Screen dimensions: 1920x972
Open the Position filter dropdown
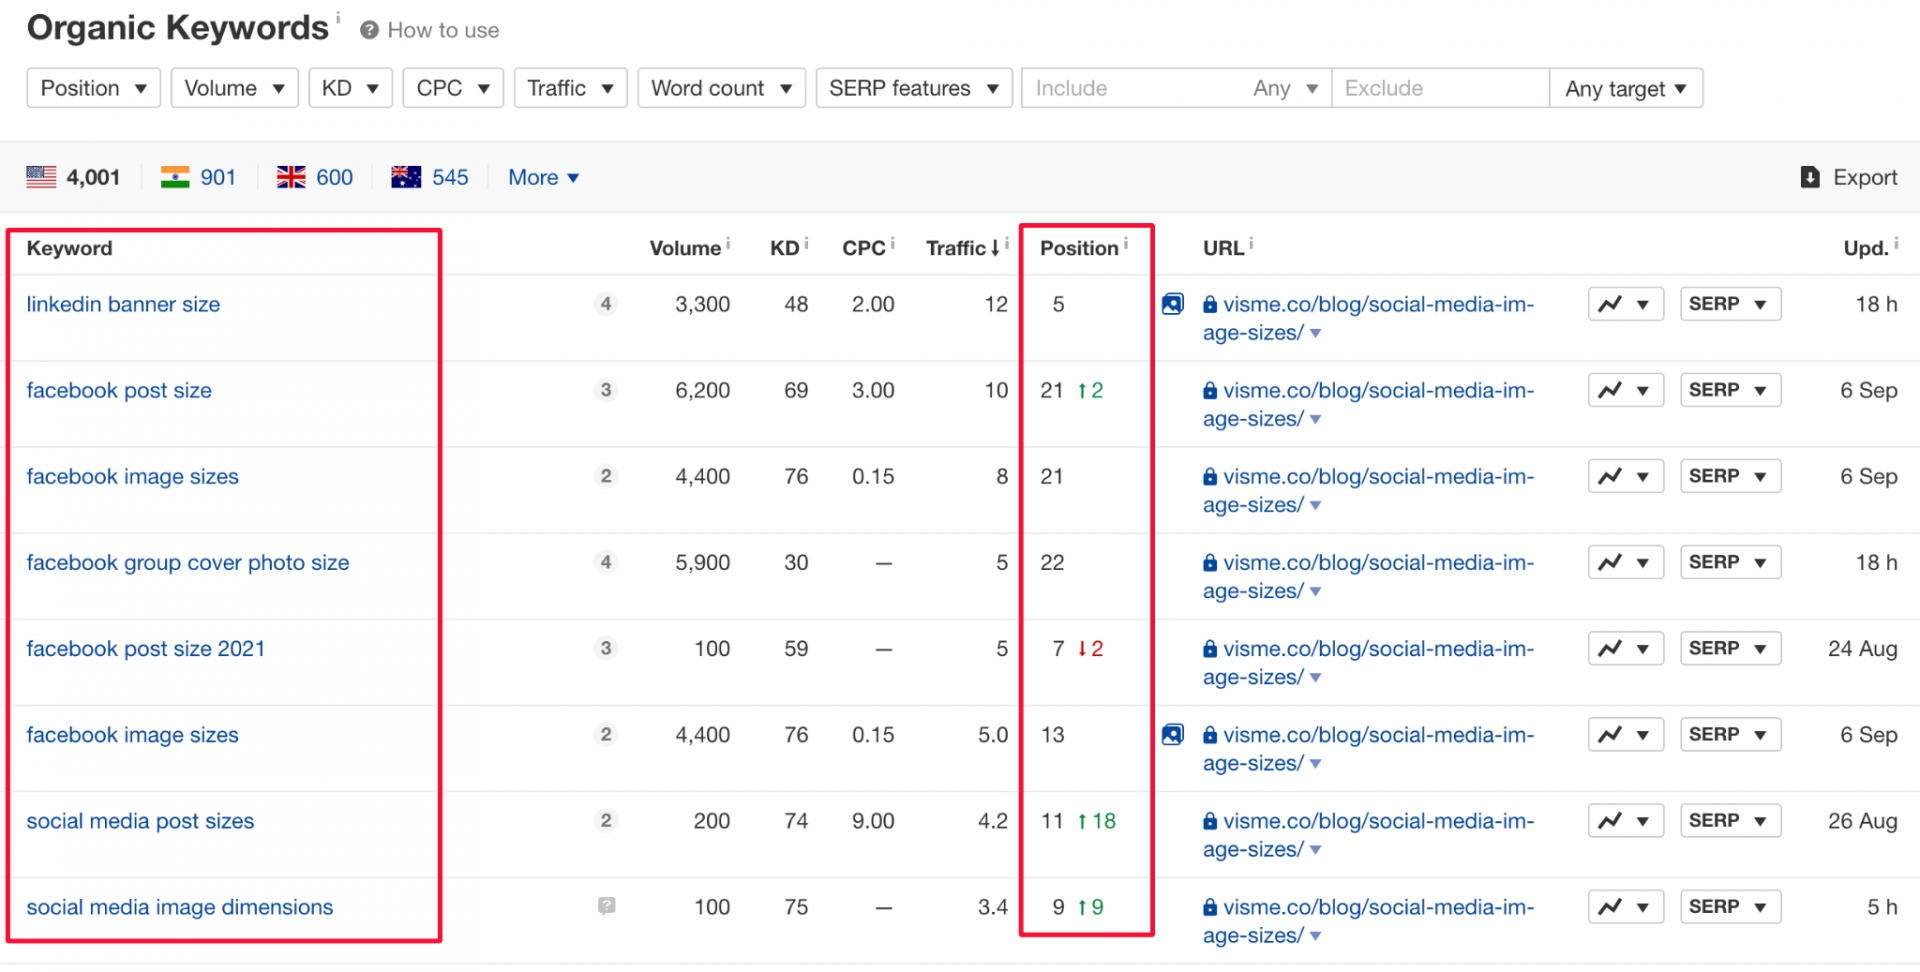[93, 88]
